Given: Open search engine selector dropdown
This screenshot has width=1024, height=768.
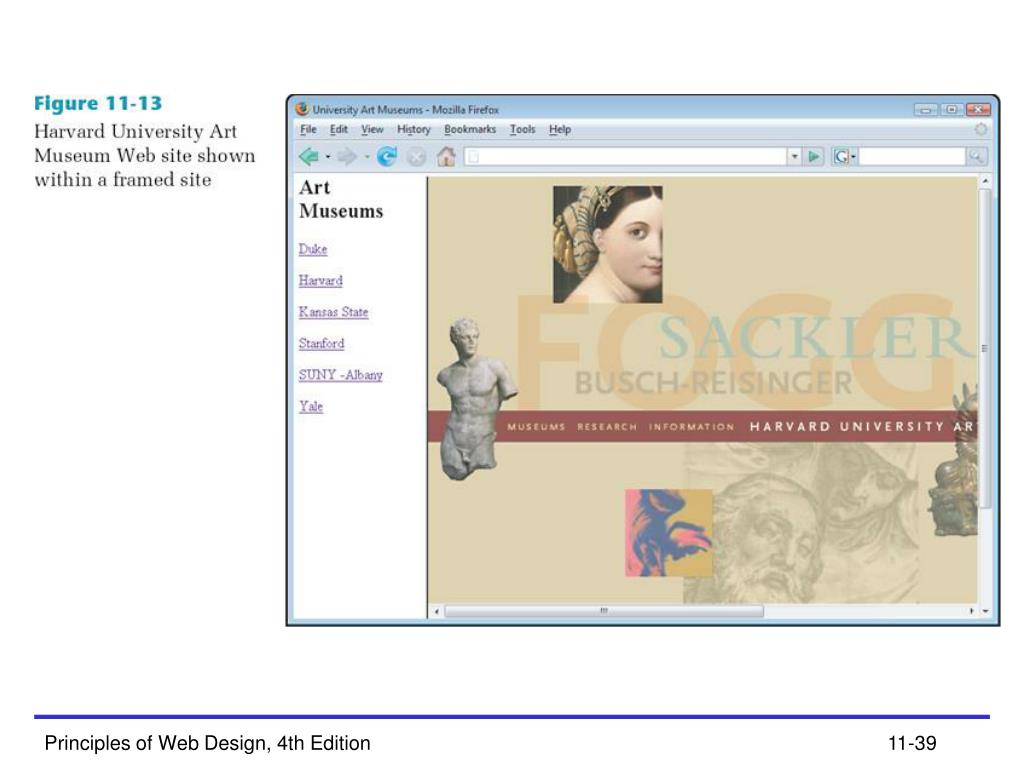Looking at the screenshot, I should point(844,157).
